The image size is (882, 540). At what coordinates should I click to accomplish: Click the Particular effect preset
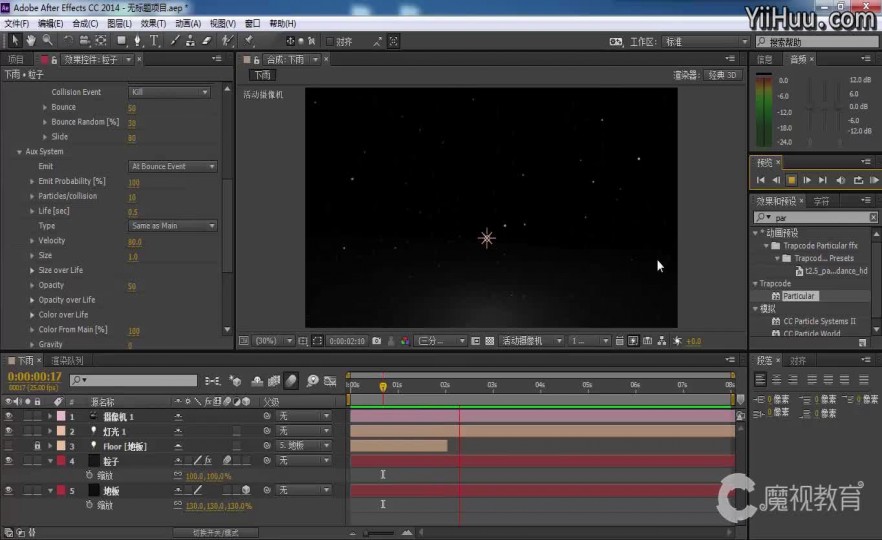tap(798, 296)
